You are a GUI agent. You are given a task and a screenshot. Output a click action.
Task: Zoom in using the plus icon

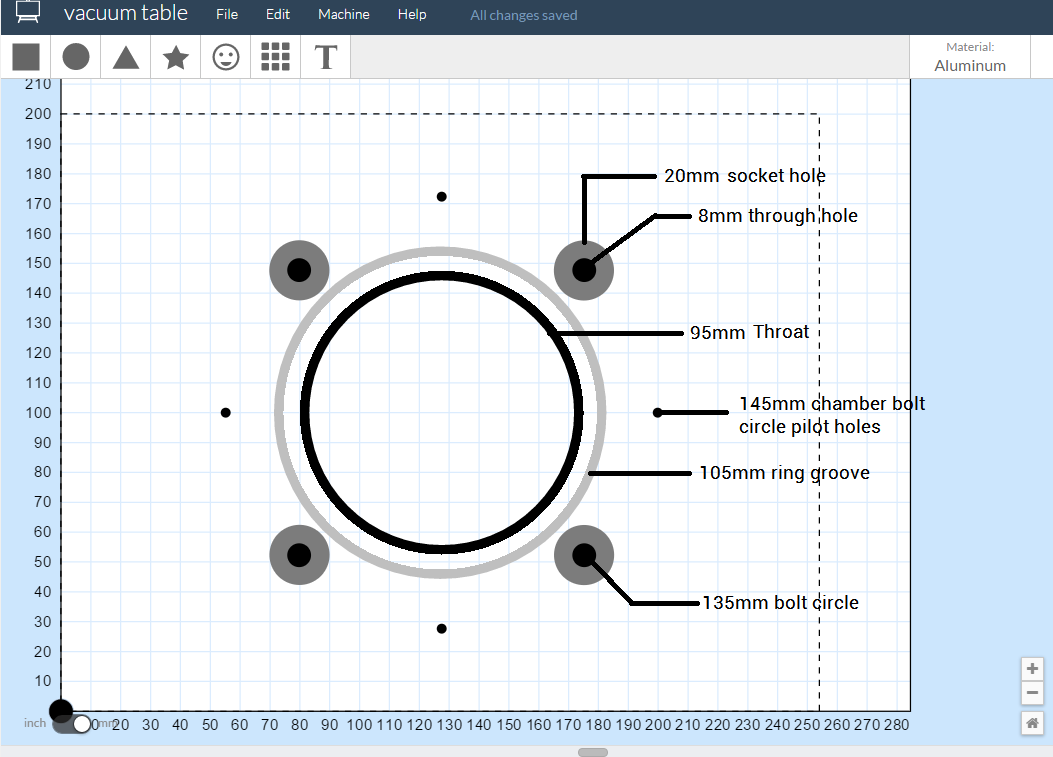1031,668
